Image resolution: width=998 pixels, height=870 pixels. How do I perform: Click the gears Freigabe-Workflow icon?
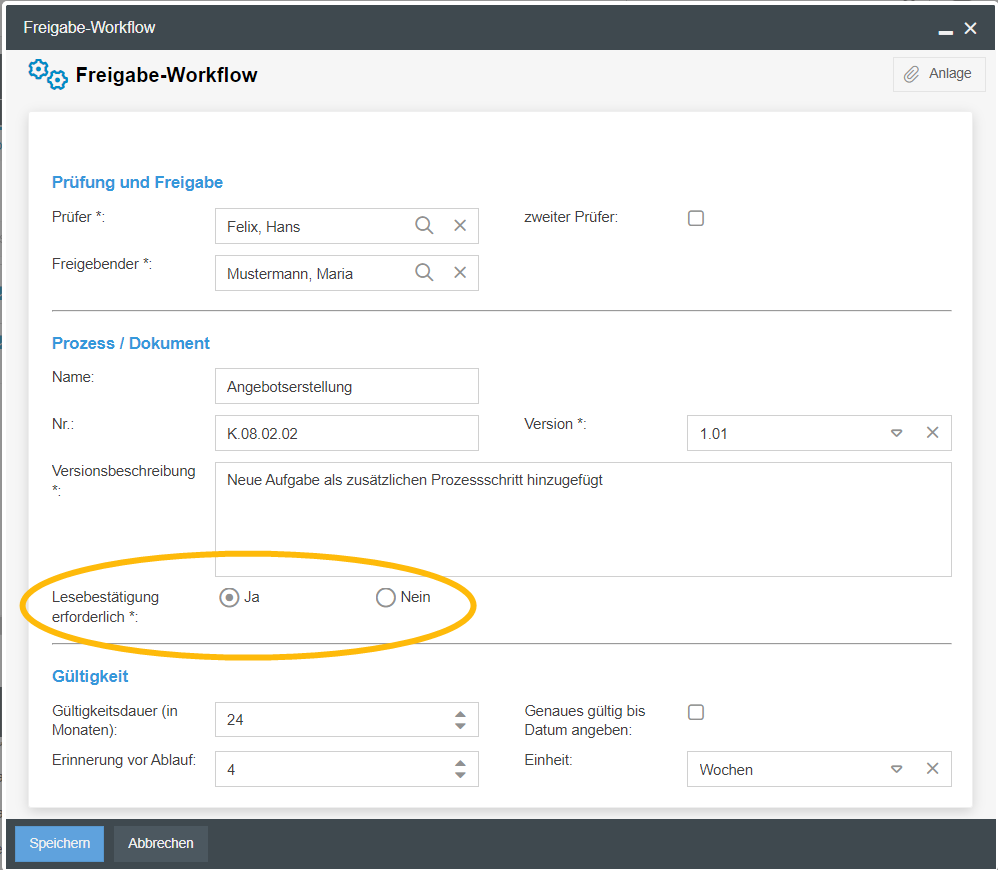click(48, 74)
